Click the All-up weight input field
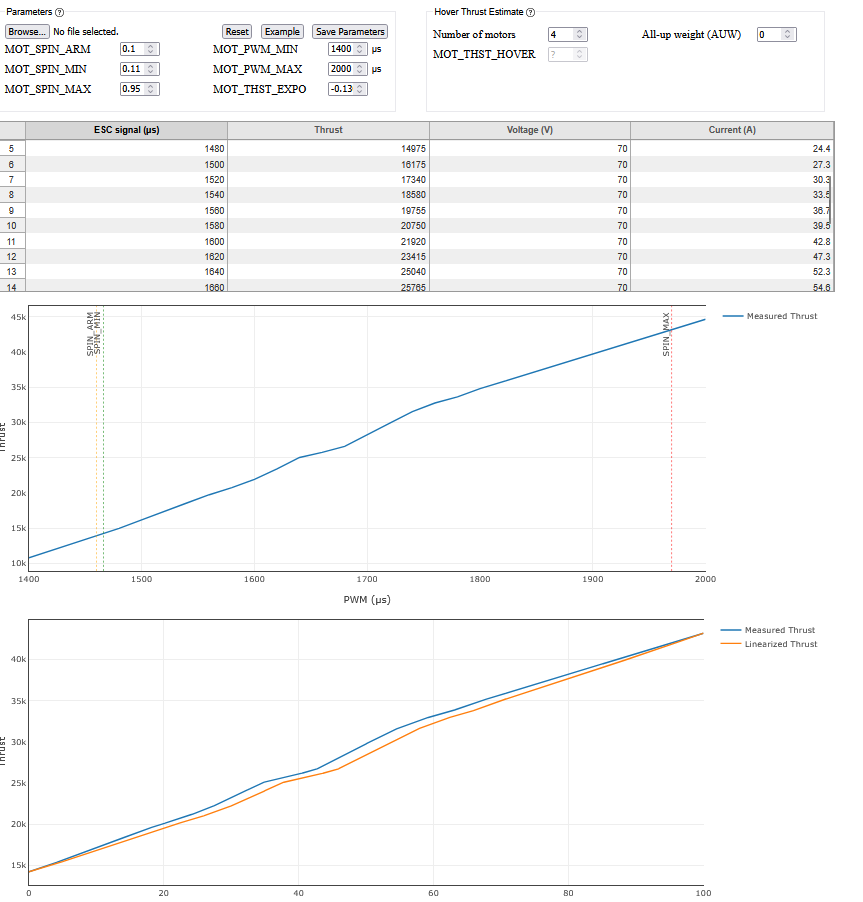This screenshot has height=902, width=863. pos(769,35)
